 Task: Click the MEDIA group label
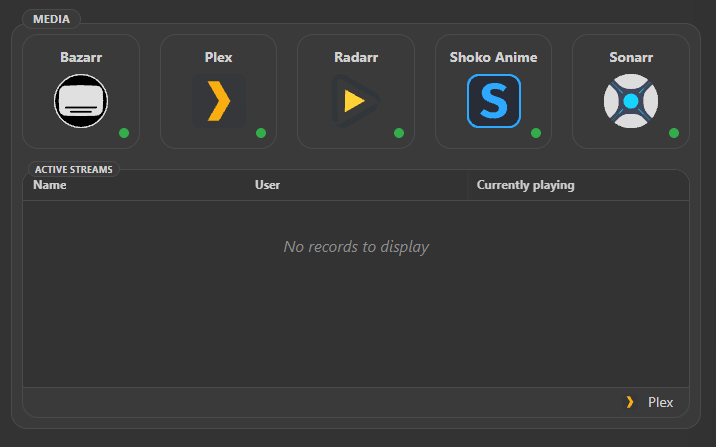click(x=51, y=19)
